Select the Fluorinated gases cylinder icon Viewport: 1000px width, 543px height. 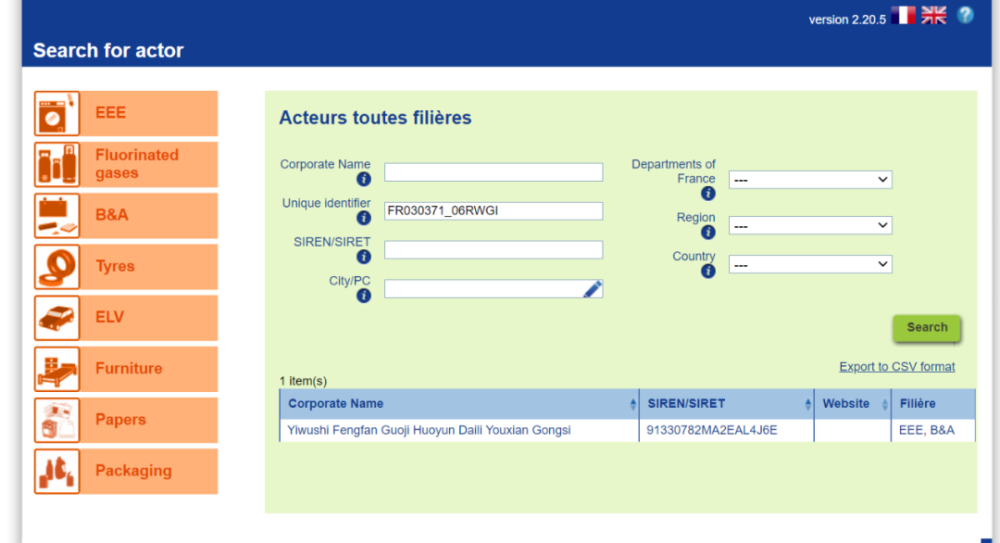pos(57,164)
